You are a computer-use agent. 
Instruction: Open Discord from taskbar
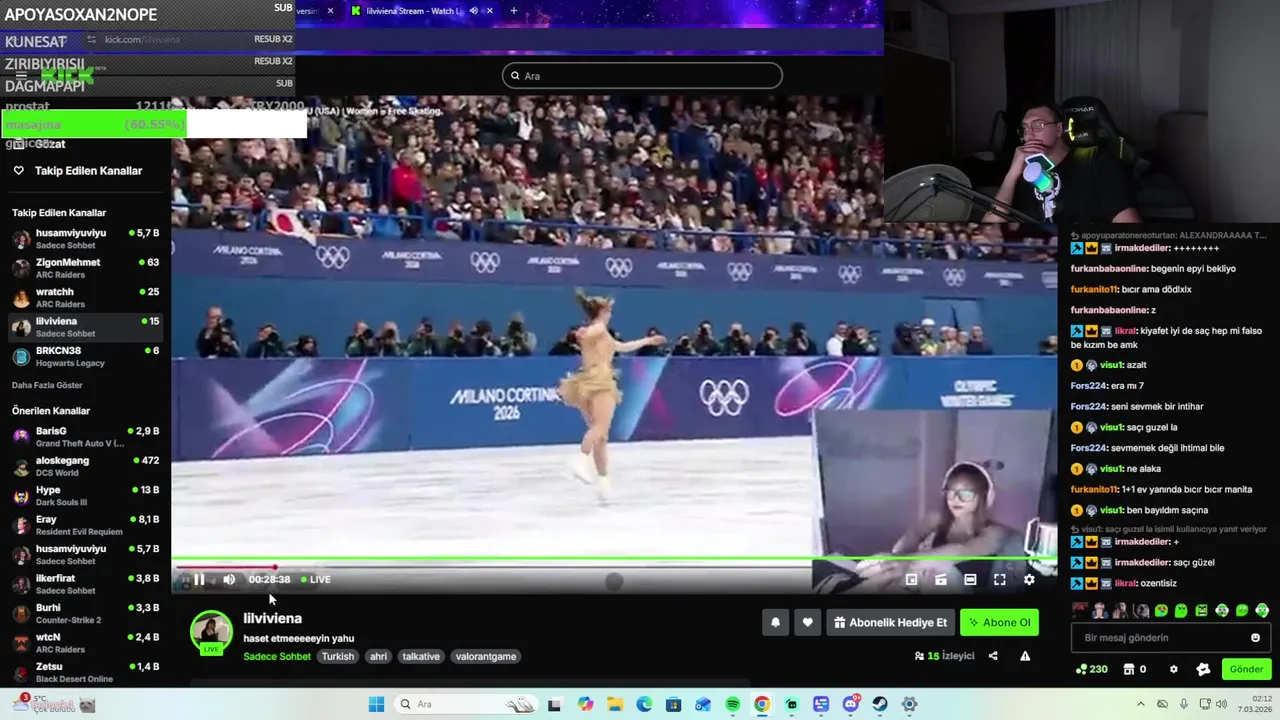[x=850, y=704]
